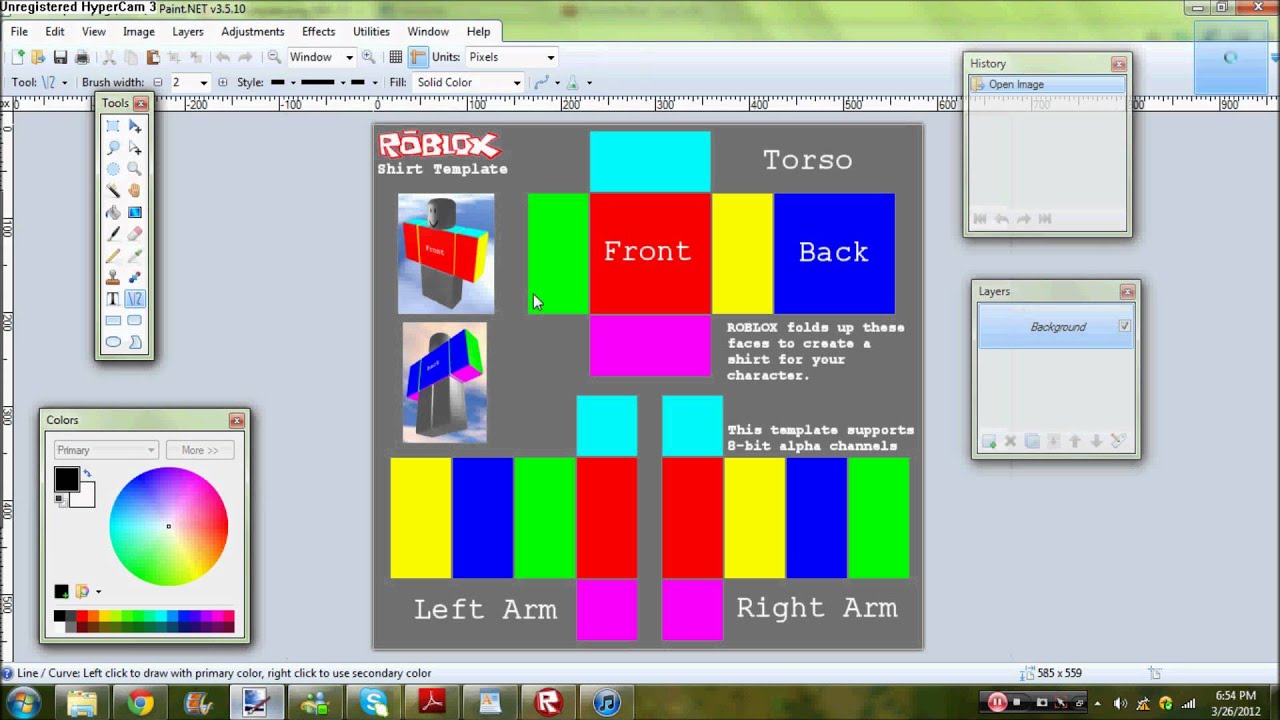
Task: Open the blending mode flask dropdown
Action: coord(580,82)
